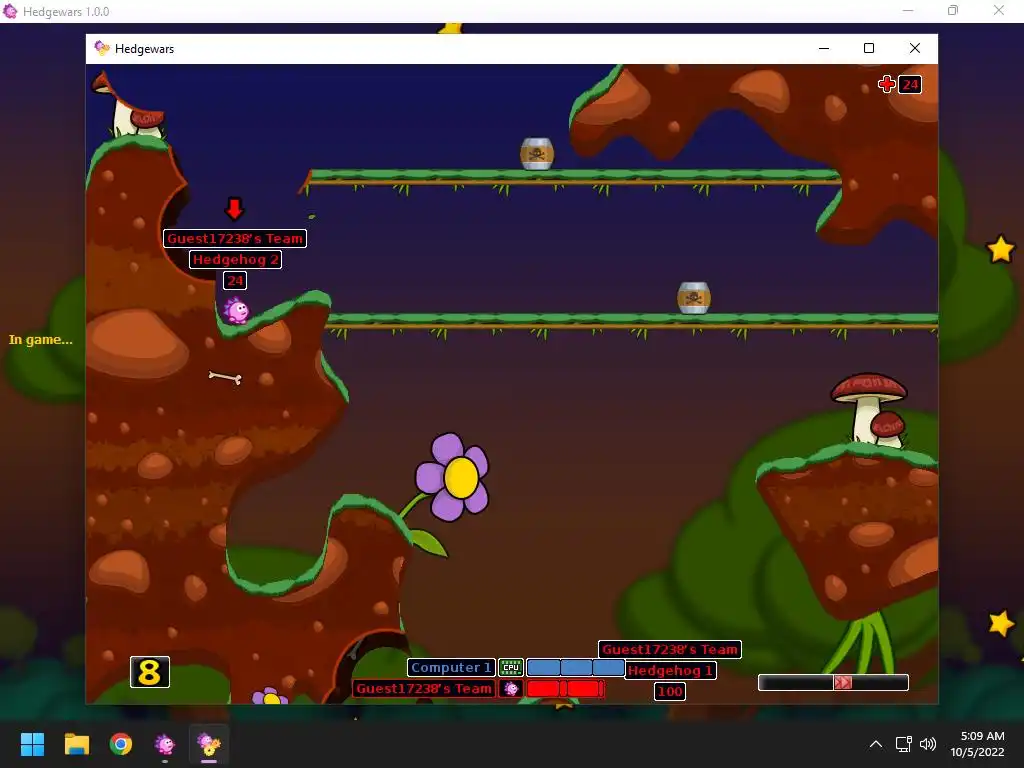Click the Hedgewars logo icon in the inner title bar

tap(102, 48)
